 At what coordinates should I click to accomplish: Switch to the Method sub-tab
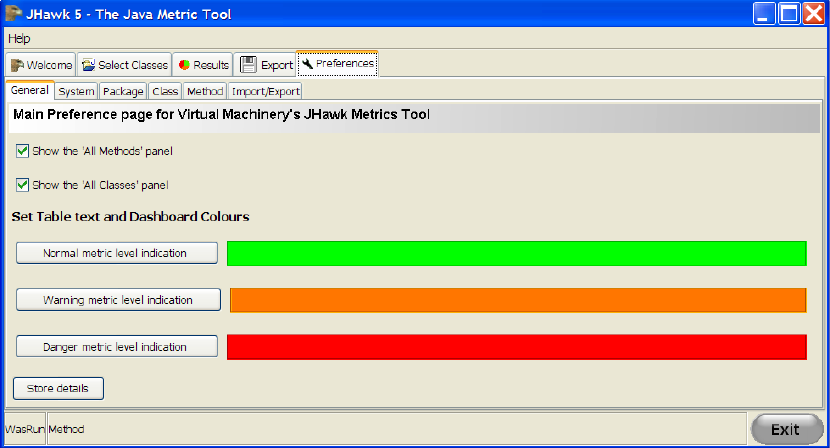pos(205,91)
